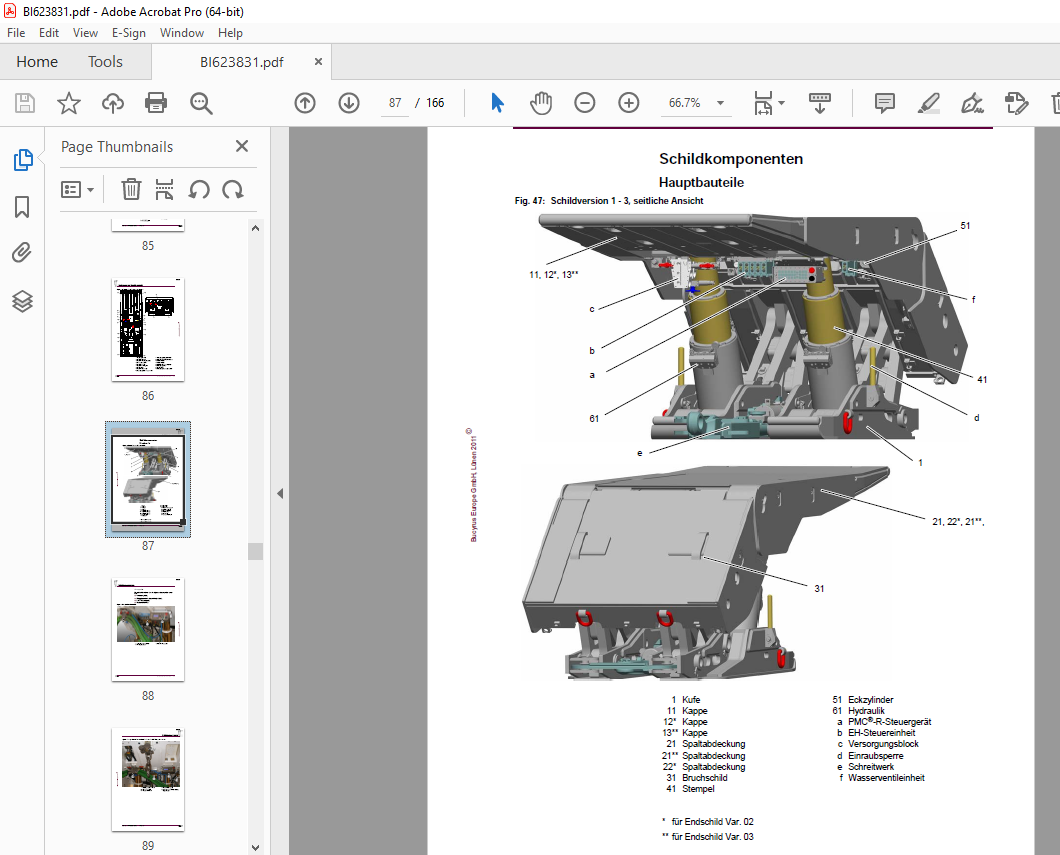The height and width of the screenshot is (855, 1060).
Task: Go to previous page arrow
Action: [305, 103]
